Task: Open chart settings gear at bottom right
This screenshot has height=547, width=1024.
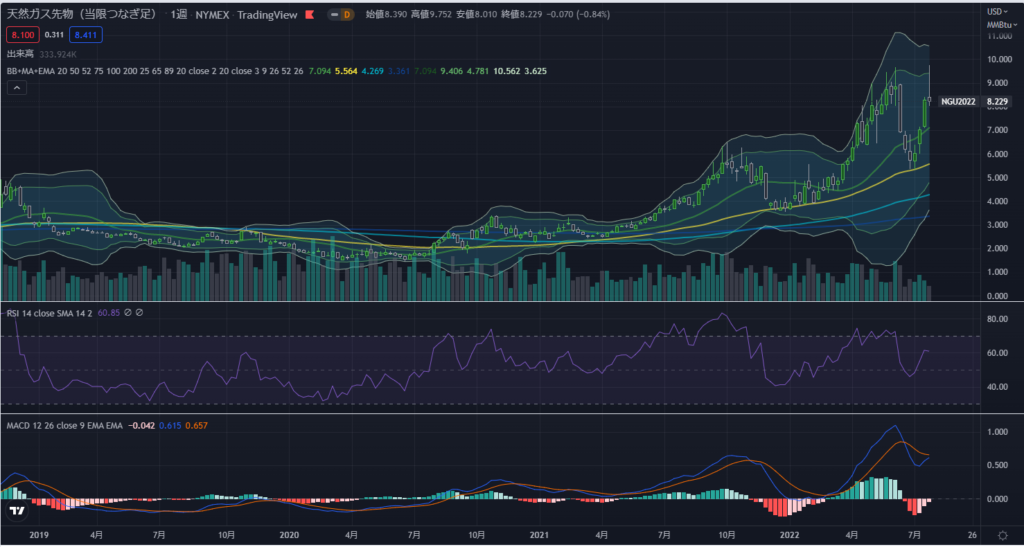Action: click(x=1002, y=535)
